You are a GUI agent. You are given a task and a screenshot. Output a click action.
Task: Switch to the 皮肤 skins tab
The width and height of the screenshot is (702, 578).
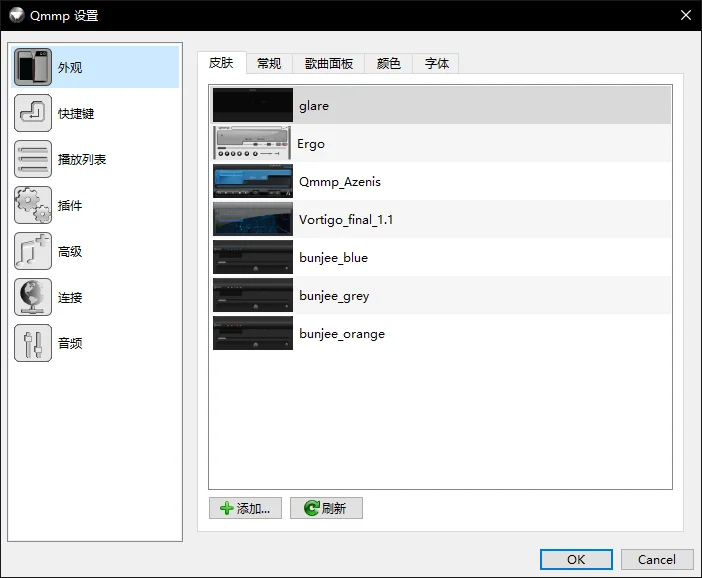222,63
